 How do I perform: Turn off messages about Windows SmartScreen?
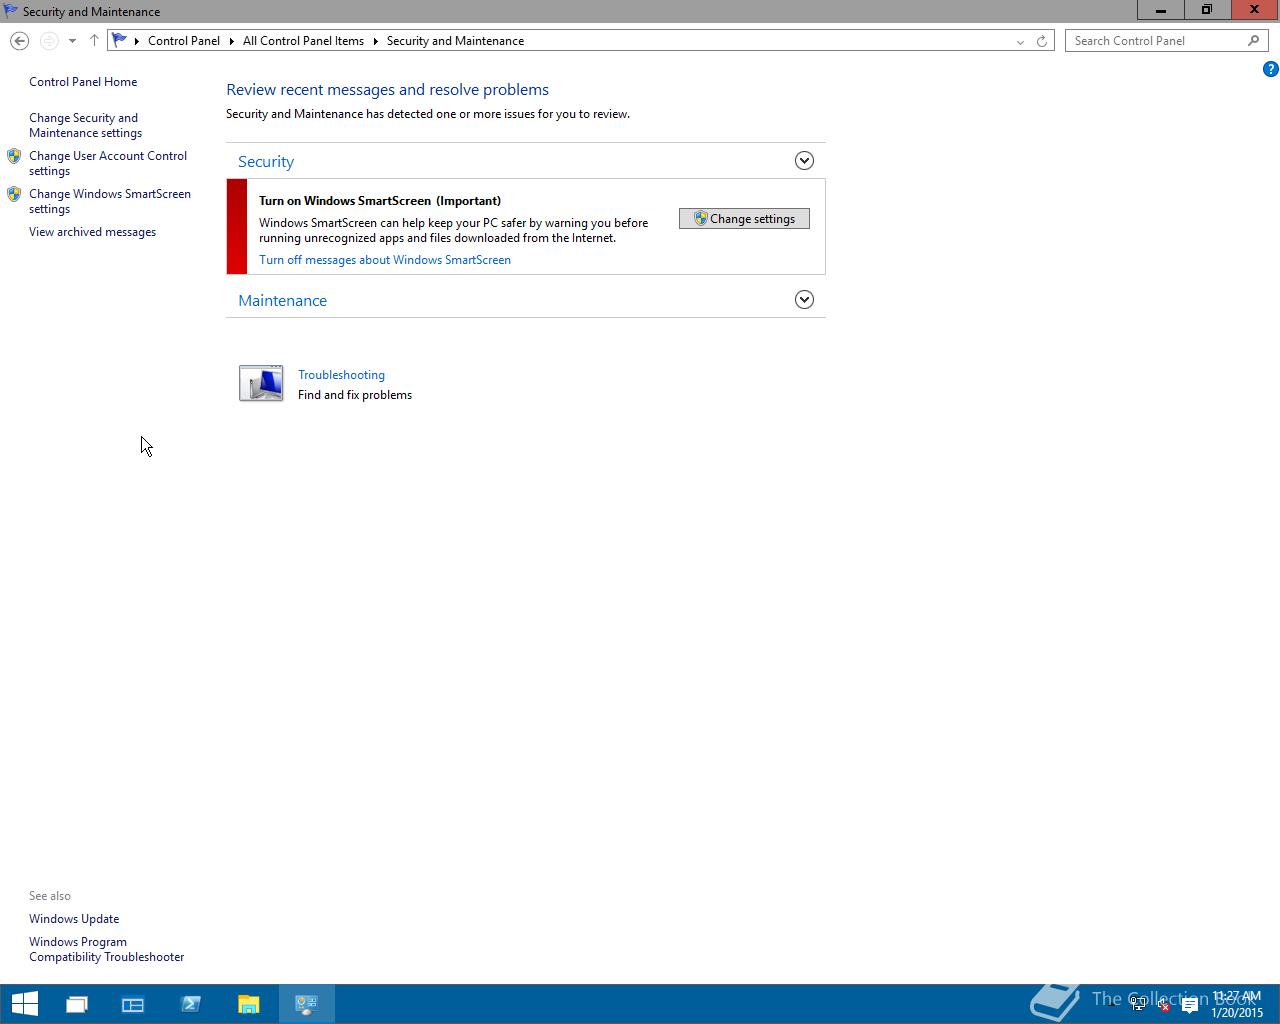click(x=385, y=260)
